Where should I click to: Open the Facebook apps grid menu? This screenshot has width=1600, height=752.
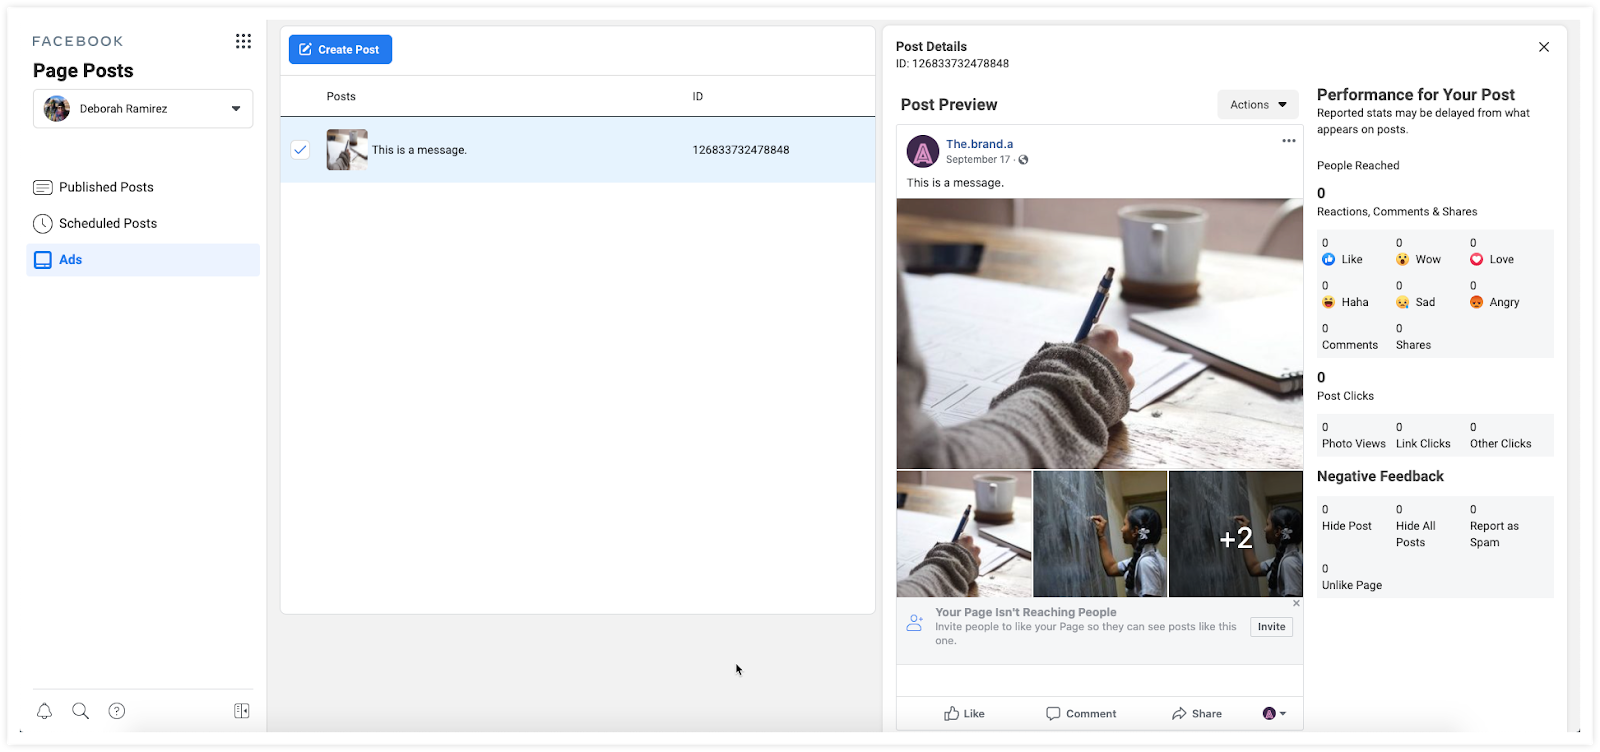(243, 41)
